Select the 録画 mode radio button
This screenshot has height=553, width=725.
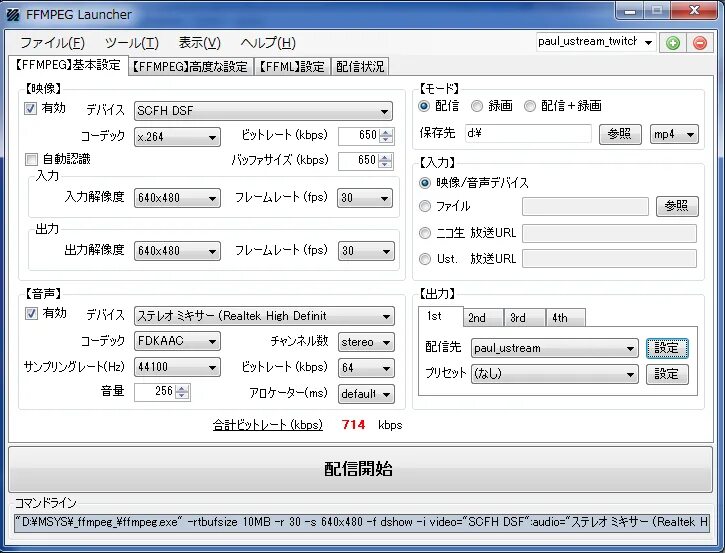[x=477, y=106]
